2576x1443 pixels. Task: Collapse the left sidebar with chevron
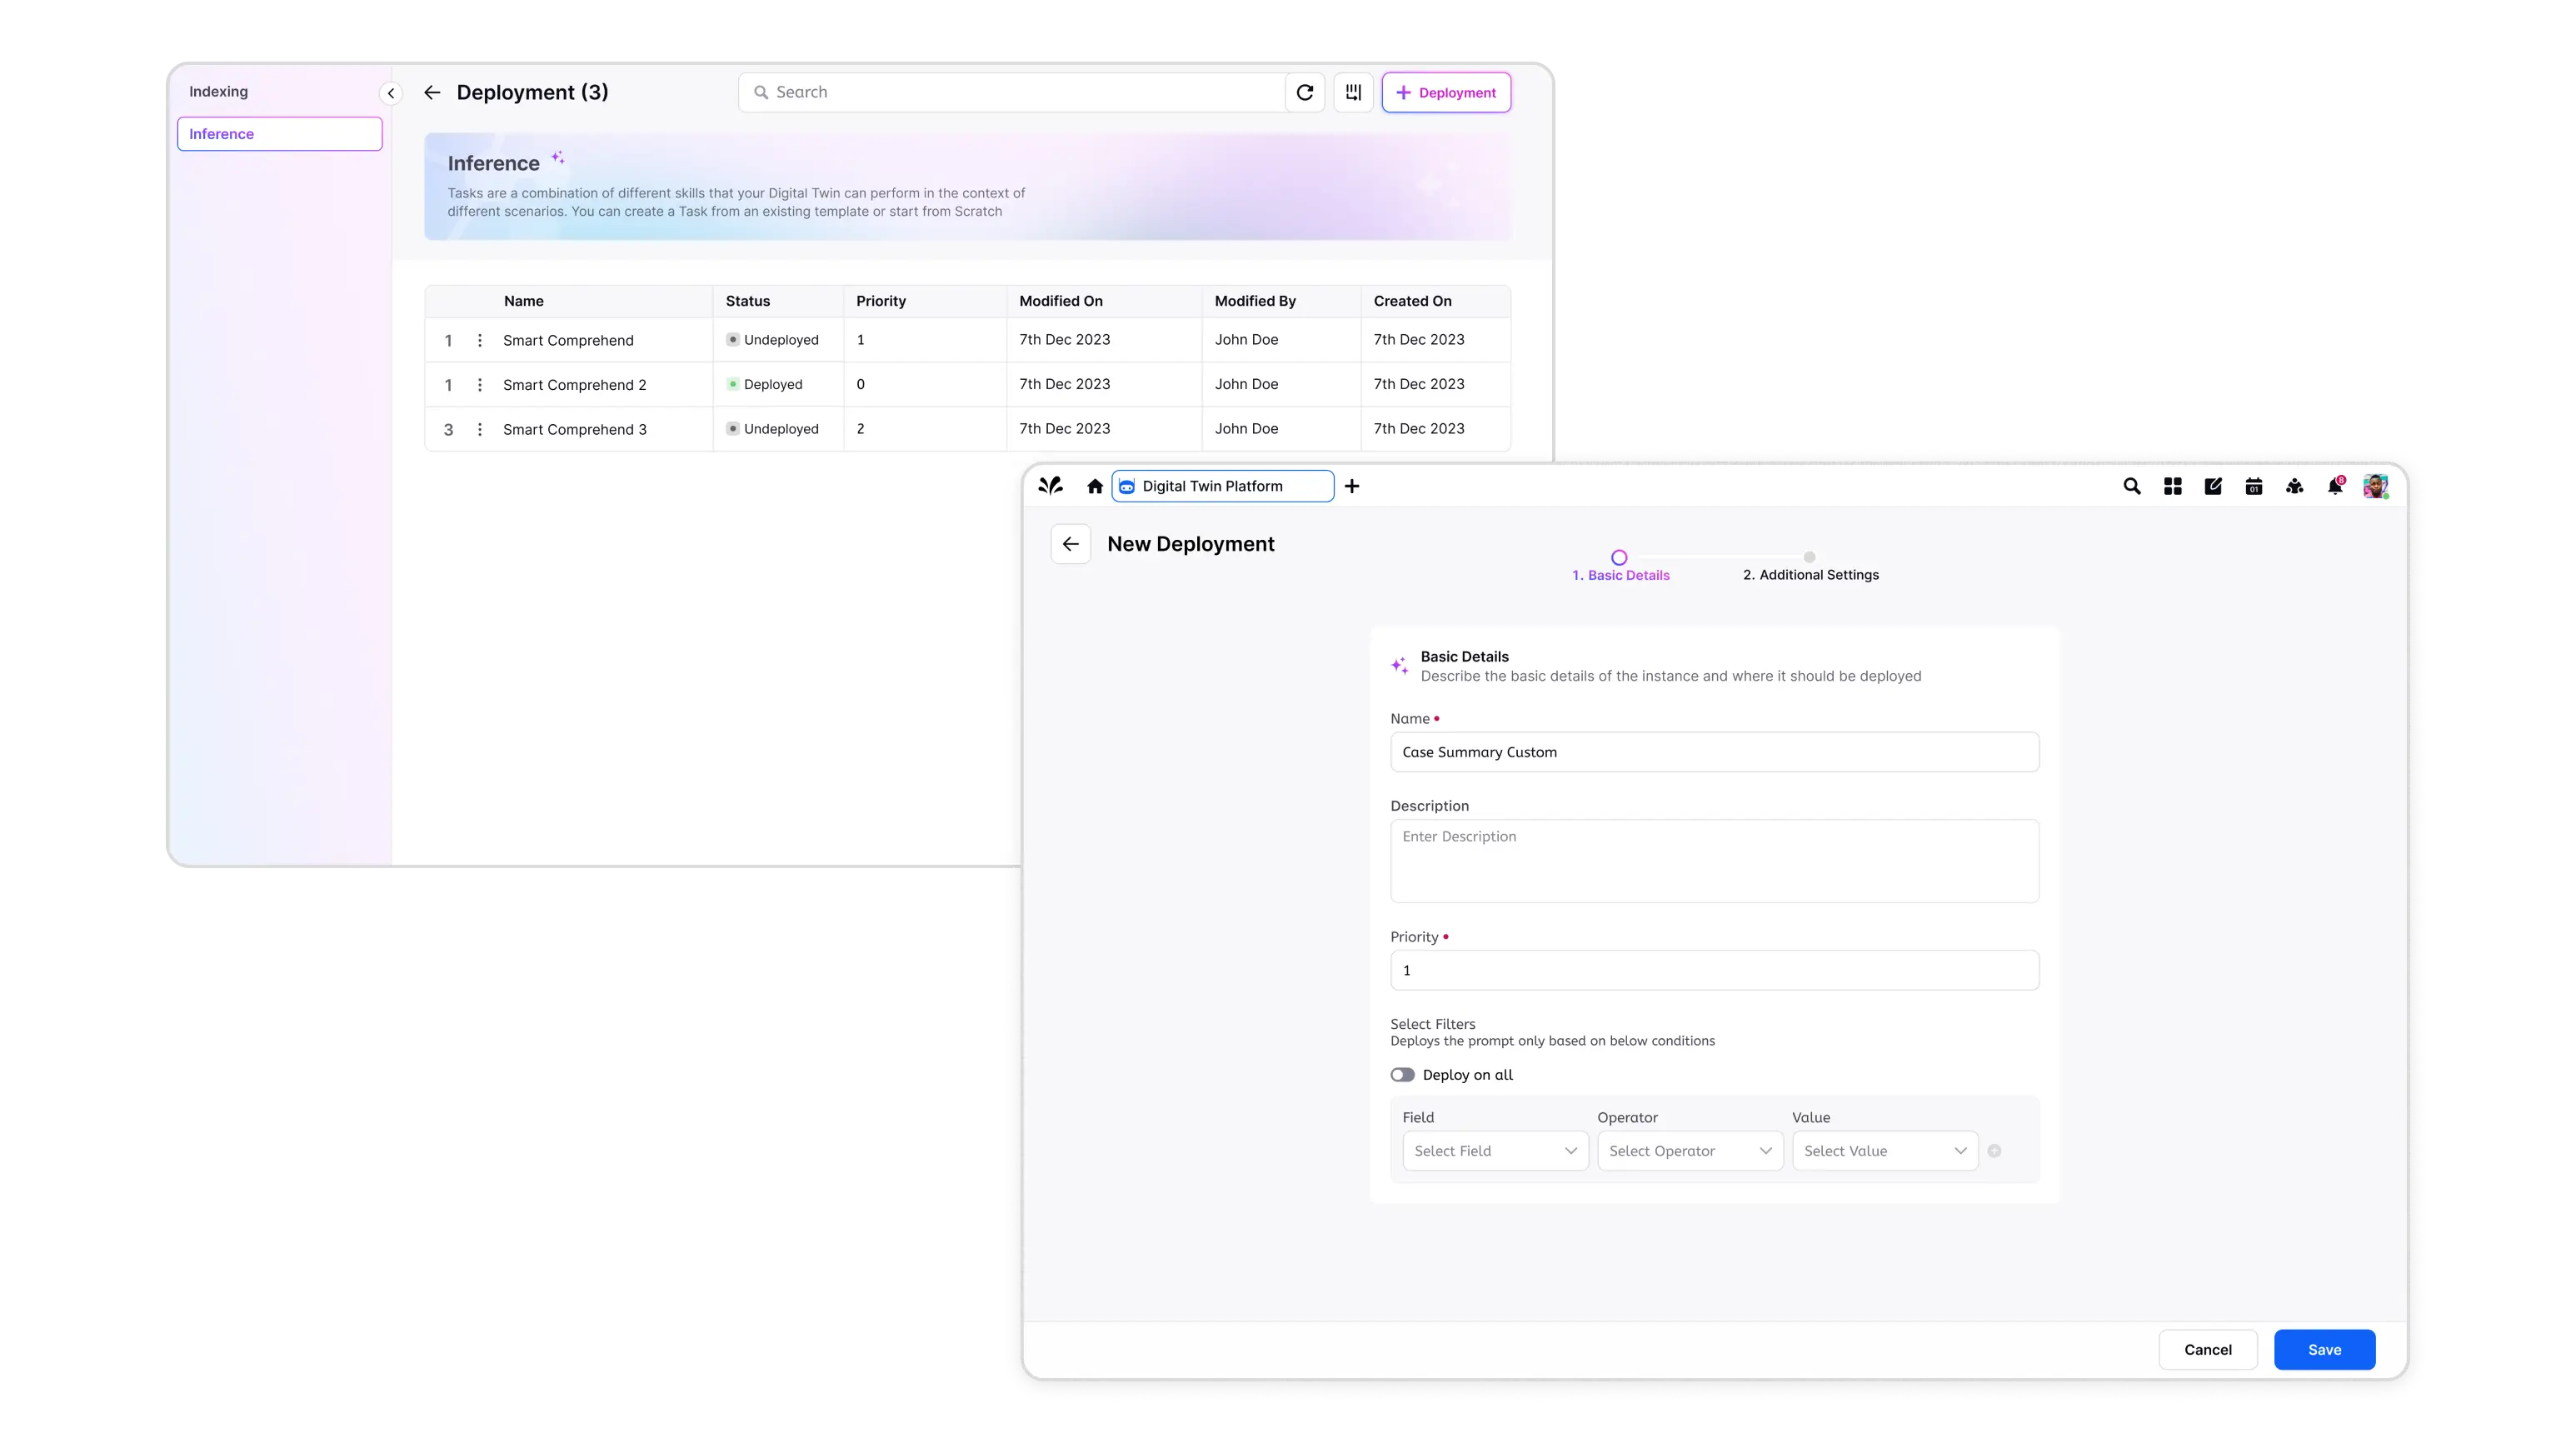click(x=391, y=93)
